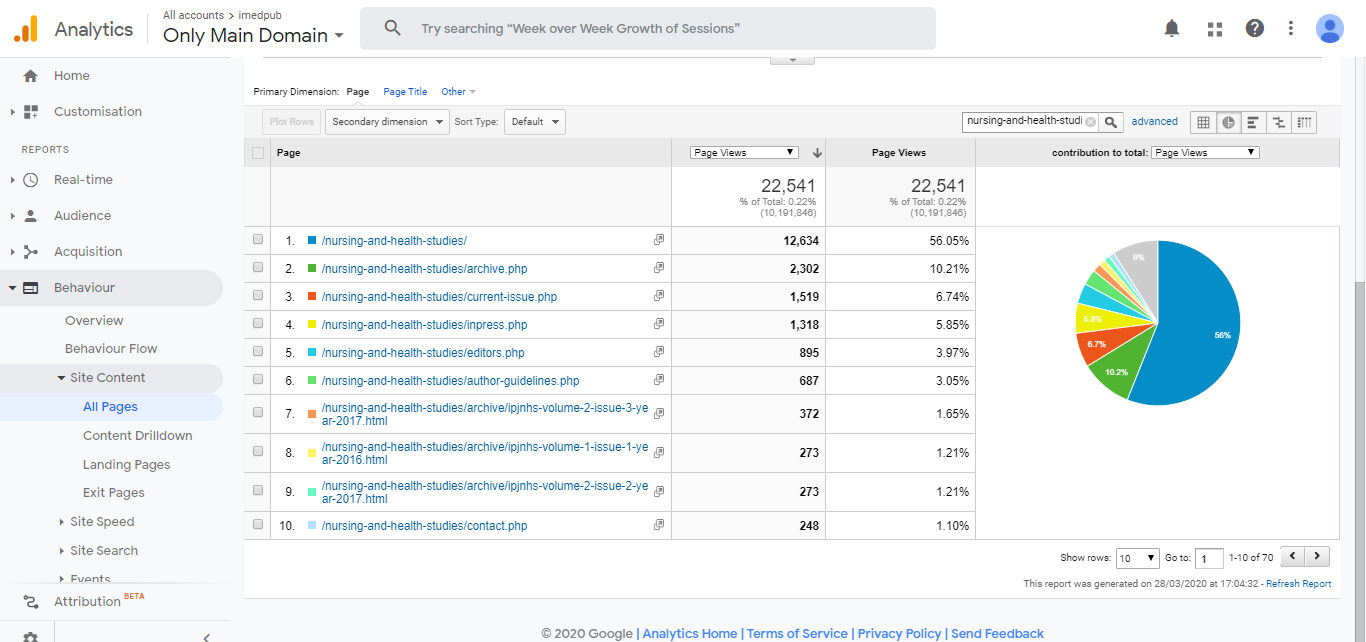
Task: Select the performance bar view icon
Action: tap(1253, 122)
